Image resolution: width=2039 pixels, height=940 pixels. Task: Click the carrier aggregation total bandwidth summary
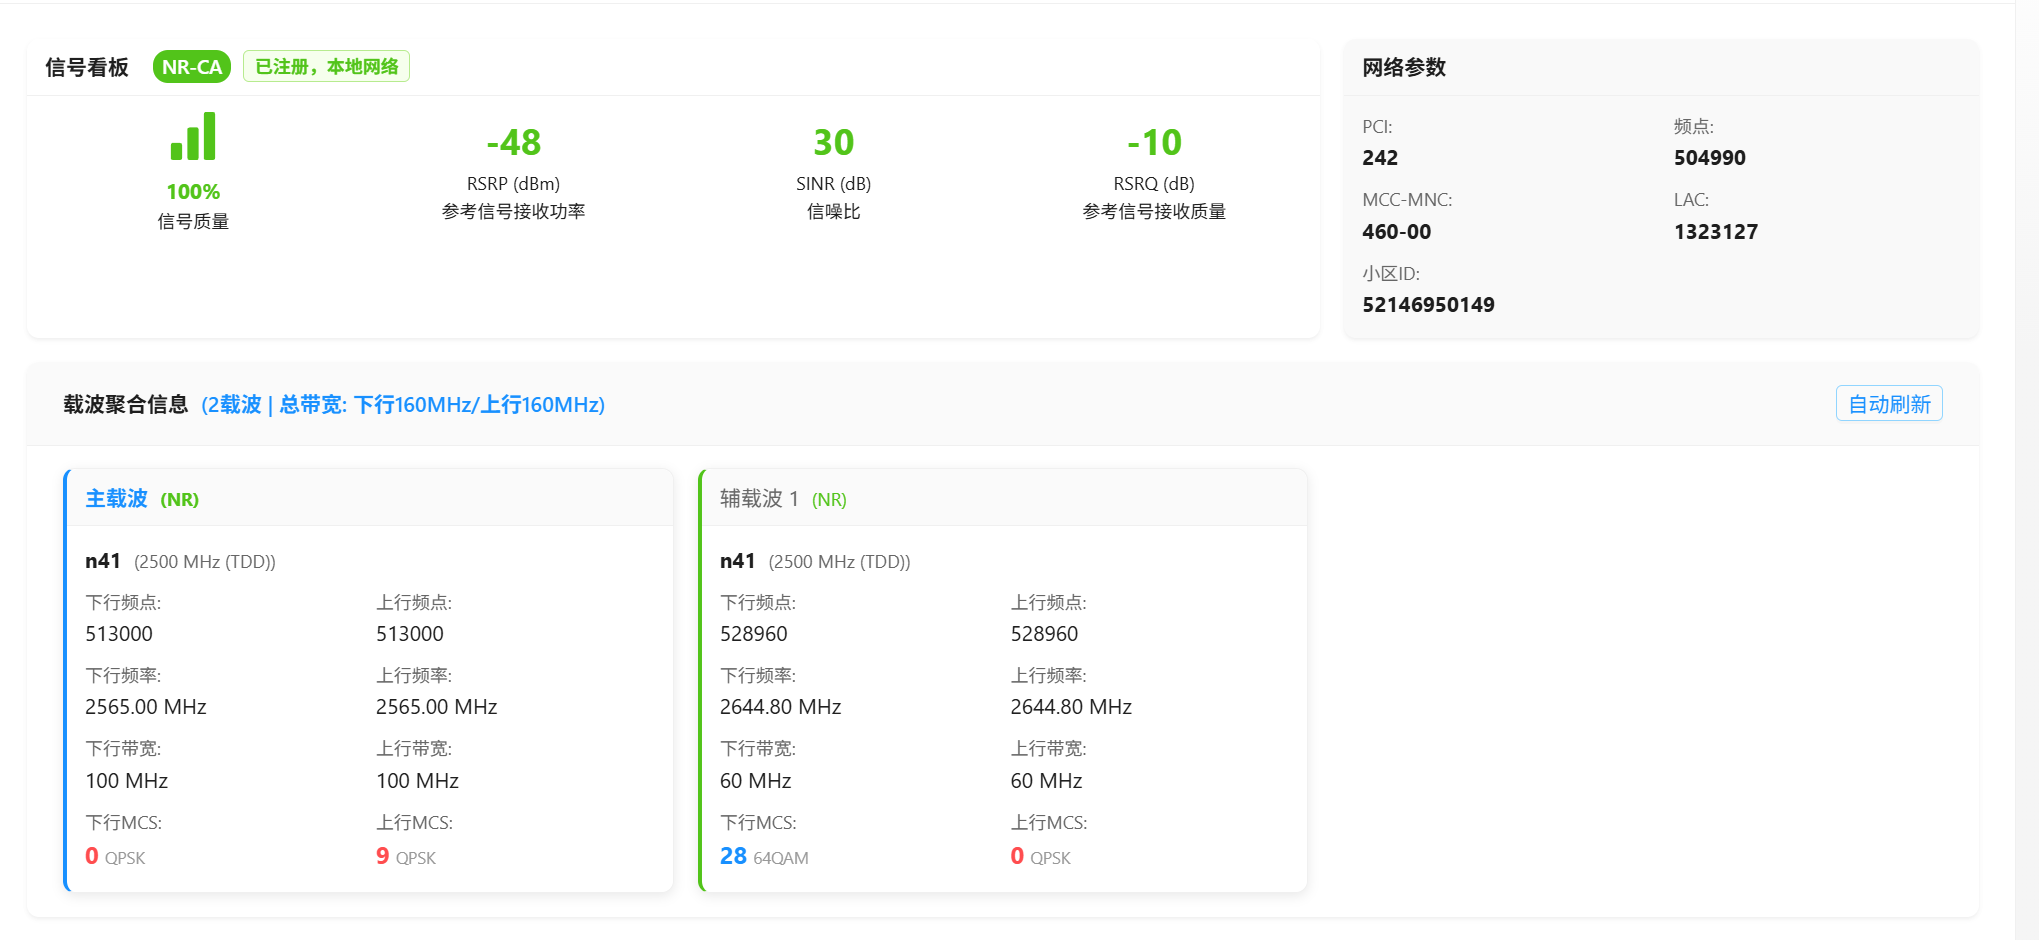click(x=403, y=405)
